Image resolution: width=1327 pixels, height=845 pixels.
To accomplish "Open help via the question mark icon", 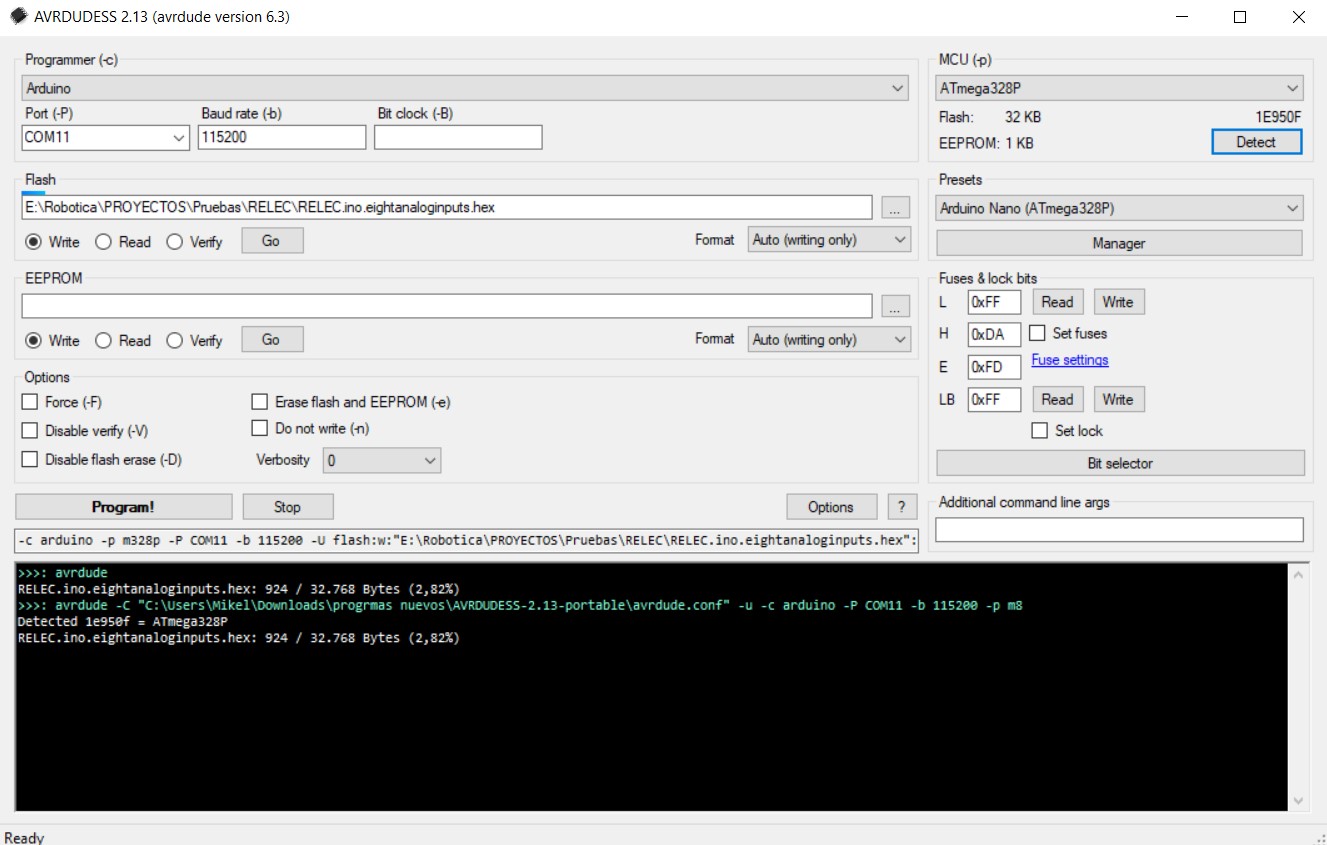I will [902, 506].
